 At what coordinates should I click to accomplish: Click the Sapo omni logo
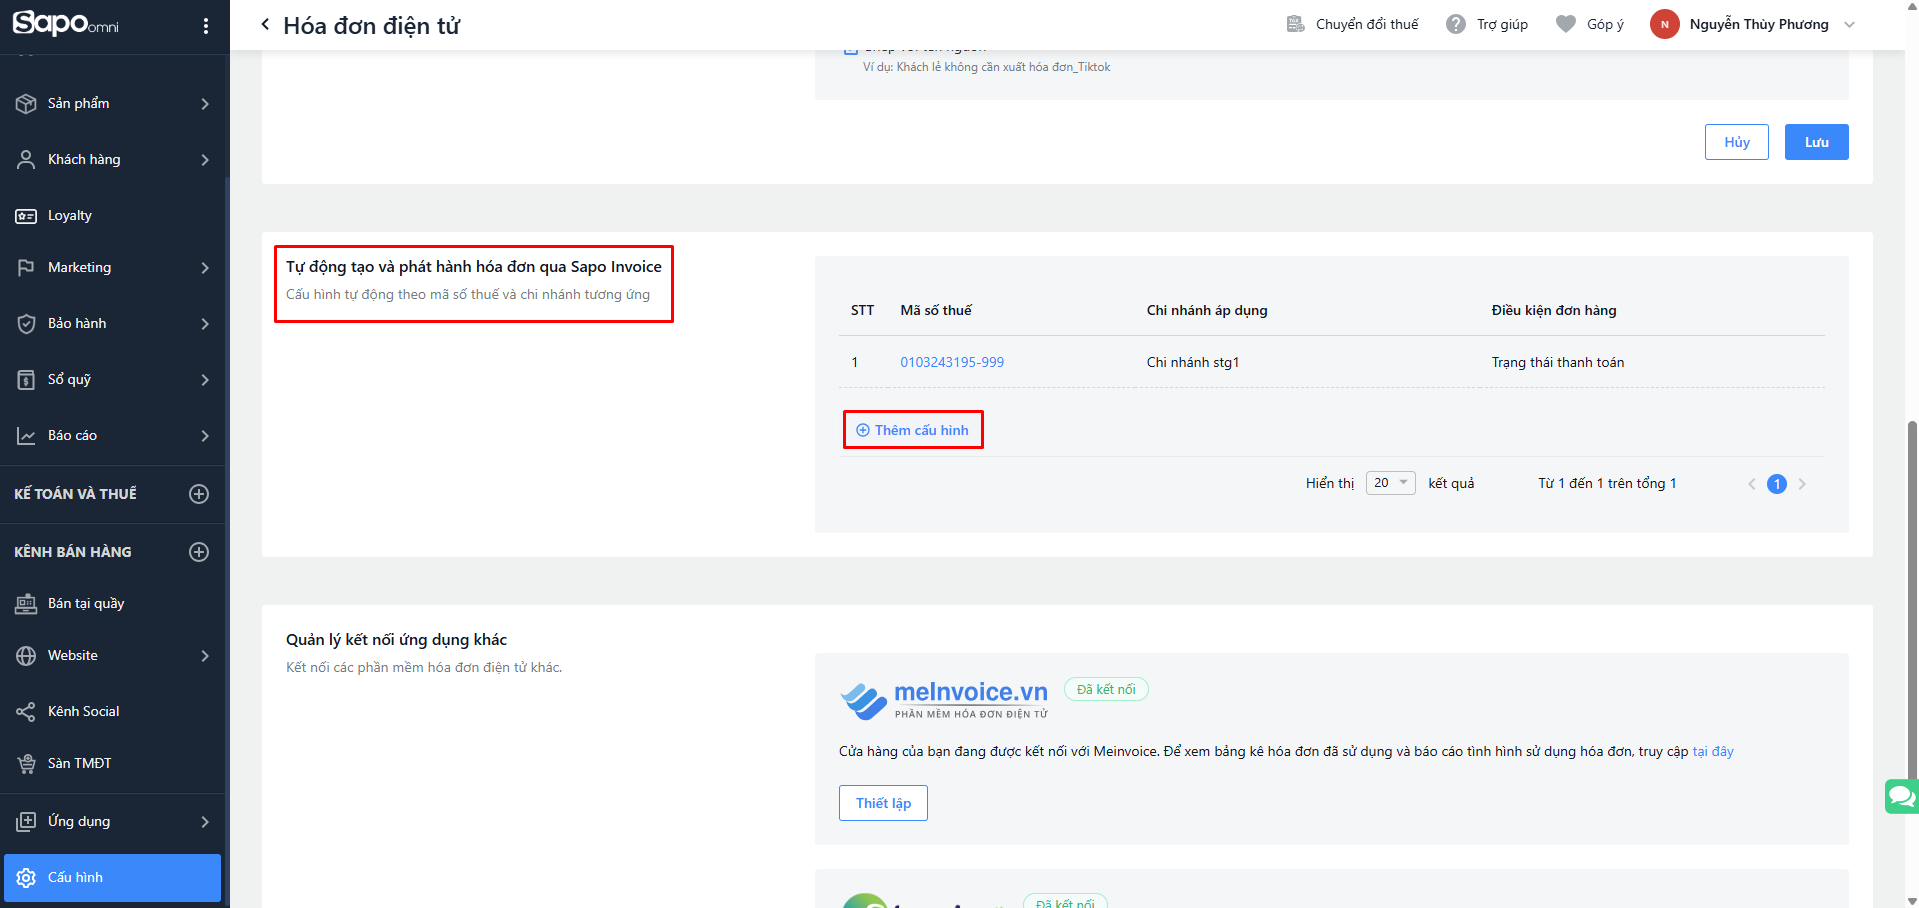66,23
